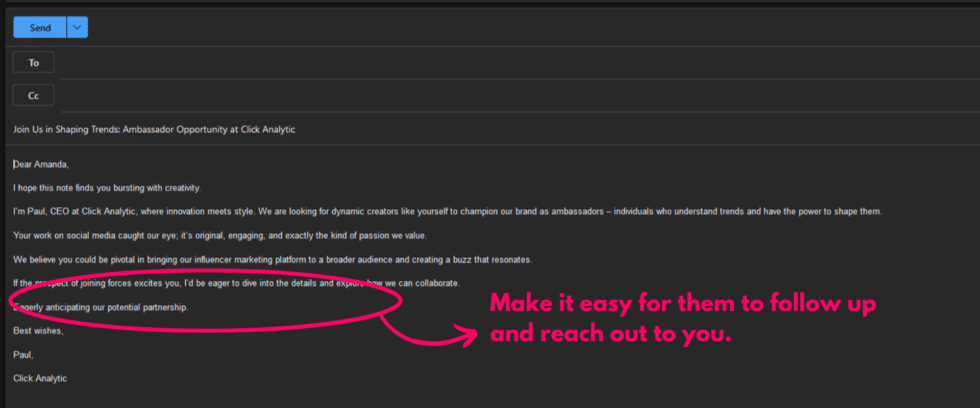Click 'Click Analytic' in the signature
The height and width of the screenshot is (408, 980).
pyautogui.click(x=39, y=378)
